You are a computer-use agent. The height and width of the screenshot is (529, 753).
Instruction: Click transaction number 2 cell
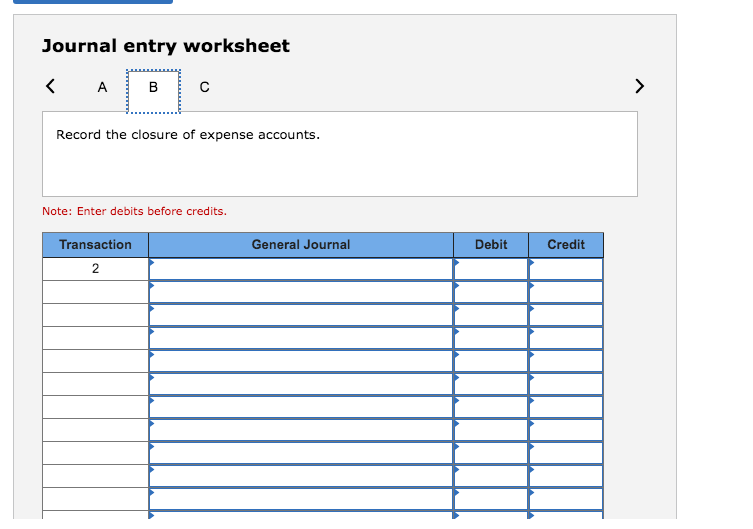[95, 269]
